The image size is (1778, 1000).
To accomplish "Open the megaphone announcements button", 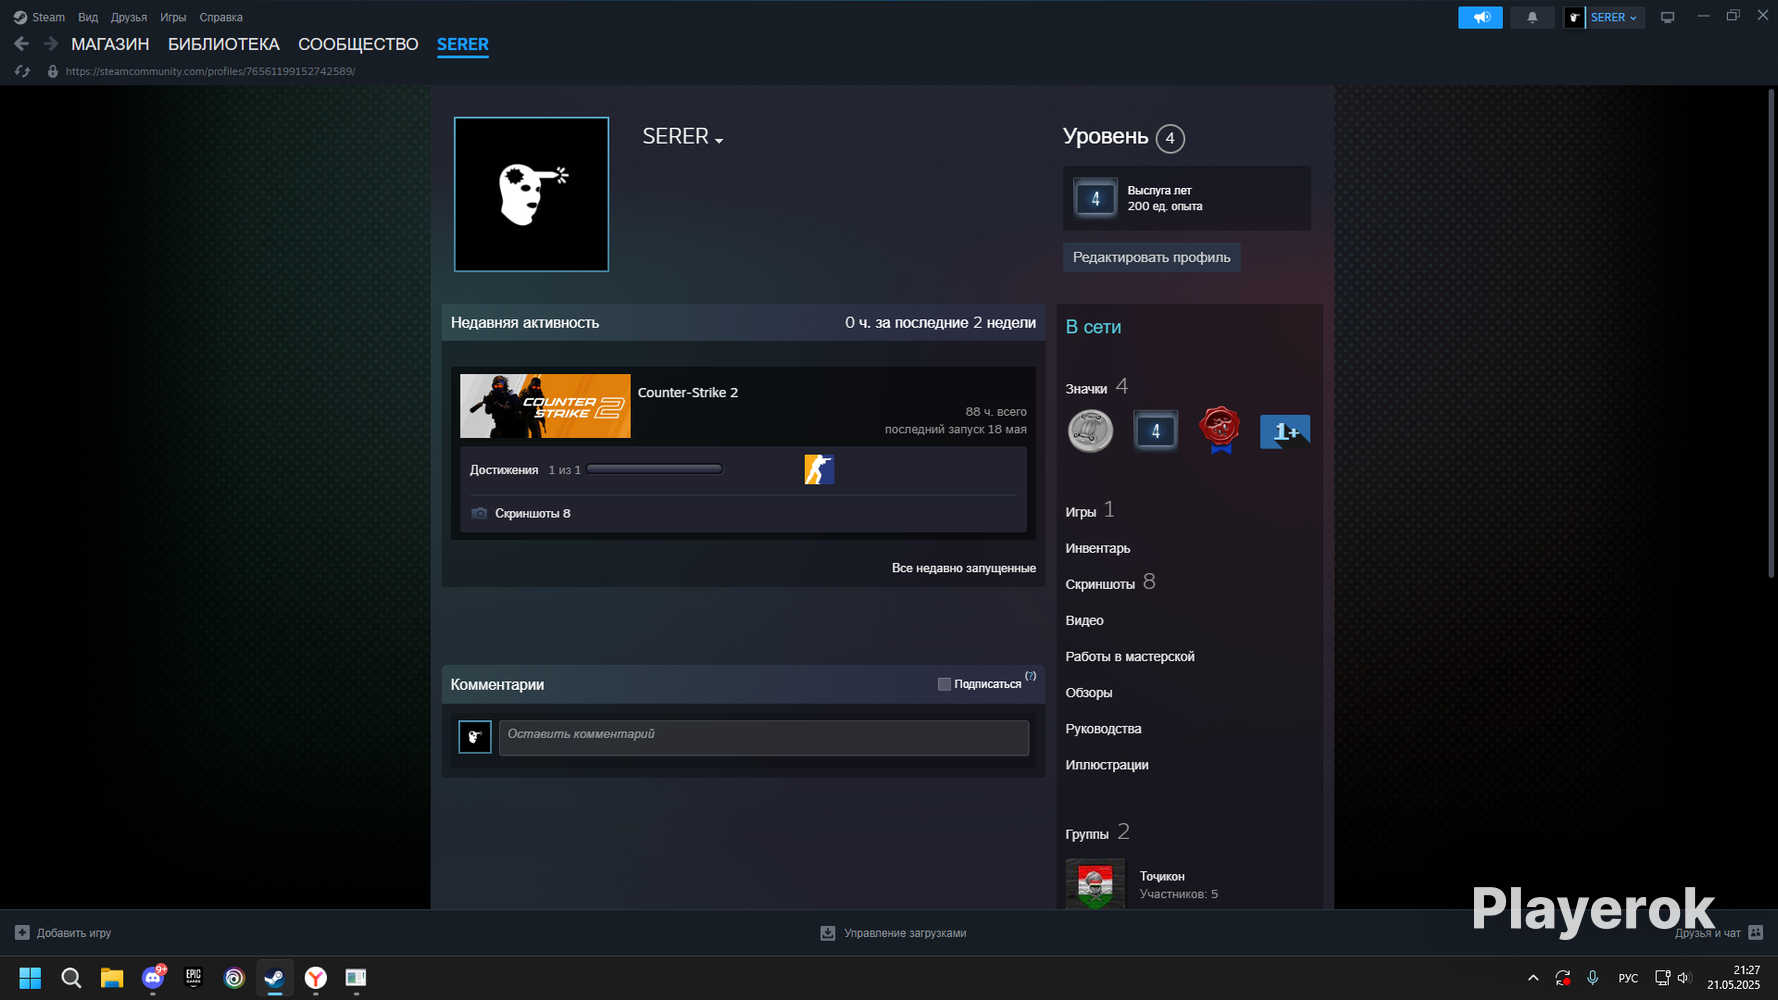I will pyautogui.click(x=1480, y=17).
